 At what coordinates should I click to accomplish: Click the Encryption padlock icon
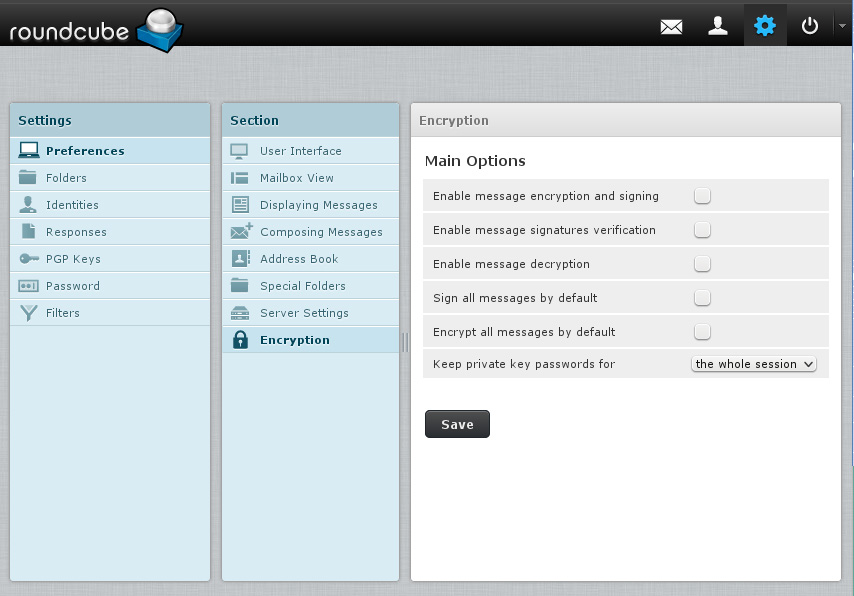pos(240,339)
